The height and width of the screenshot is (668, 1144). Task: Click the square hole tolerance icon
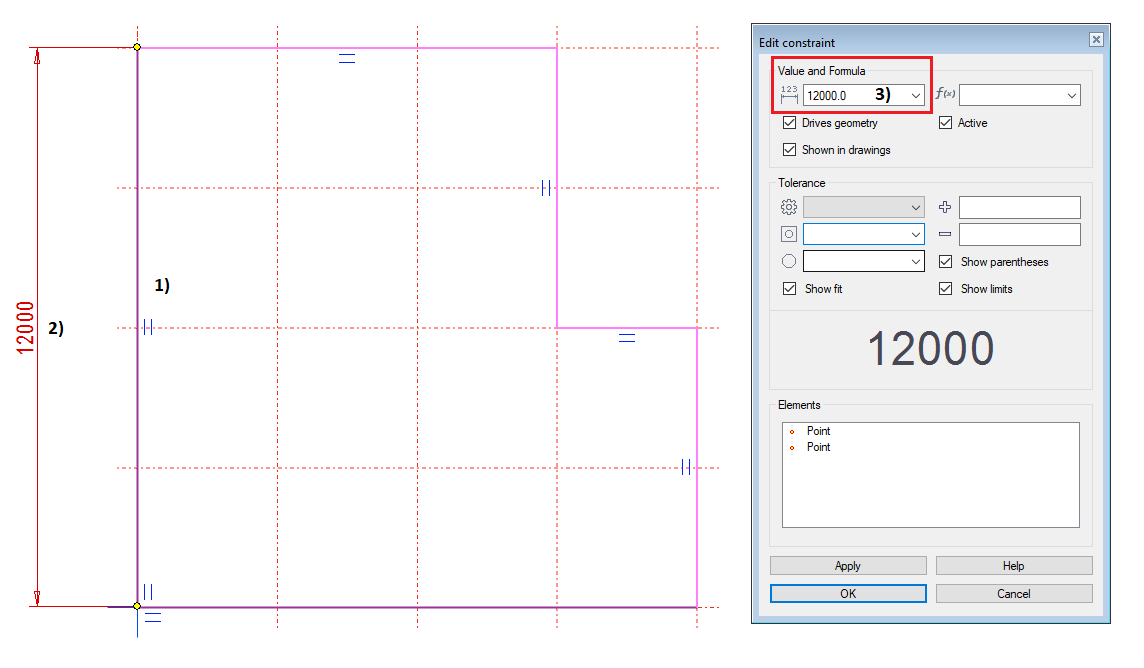(789, 234)
